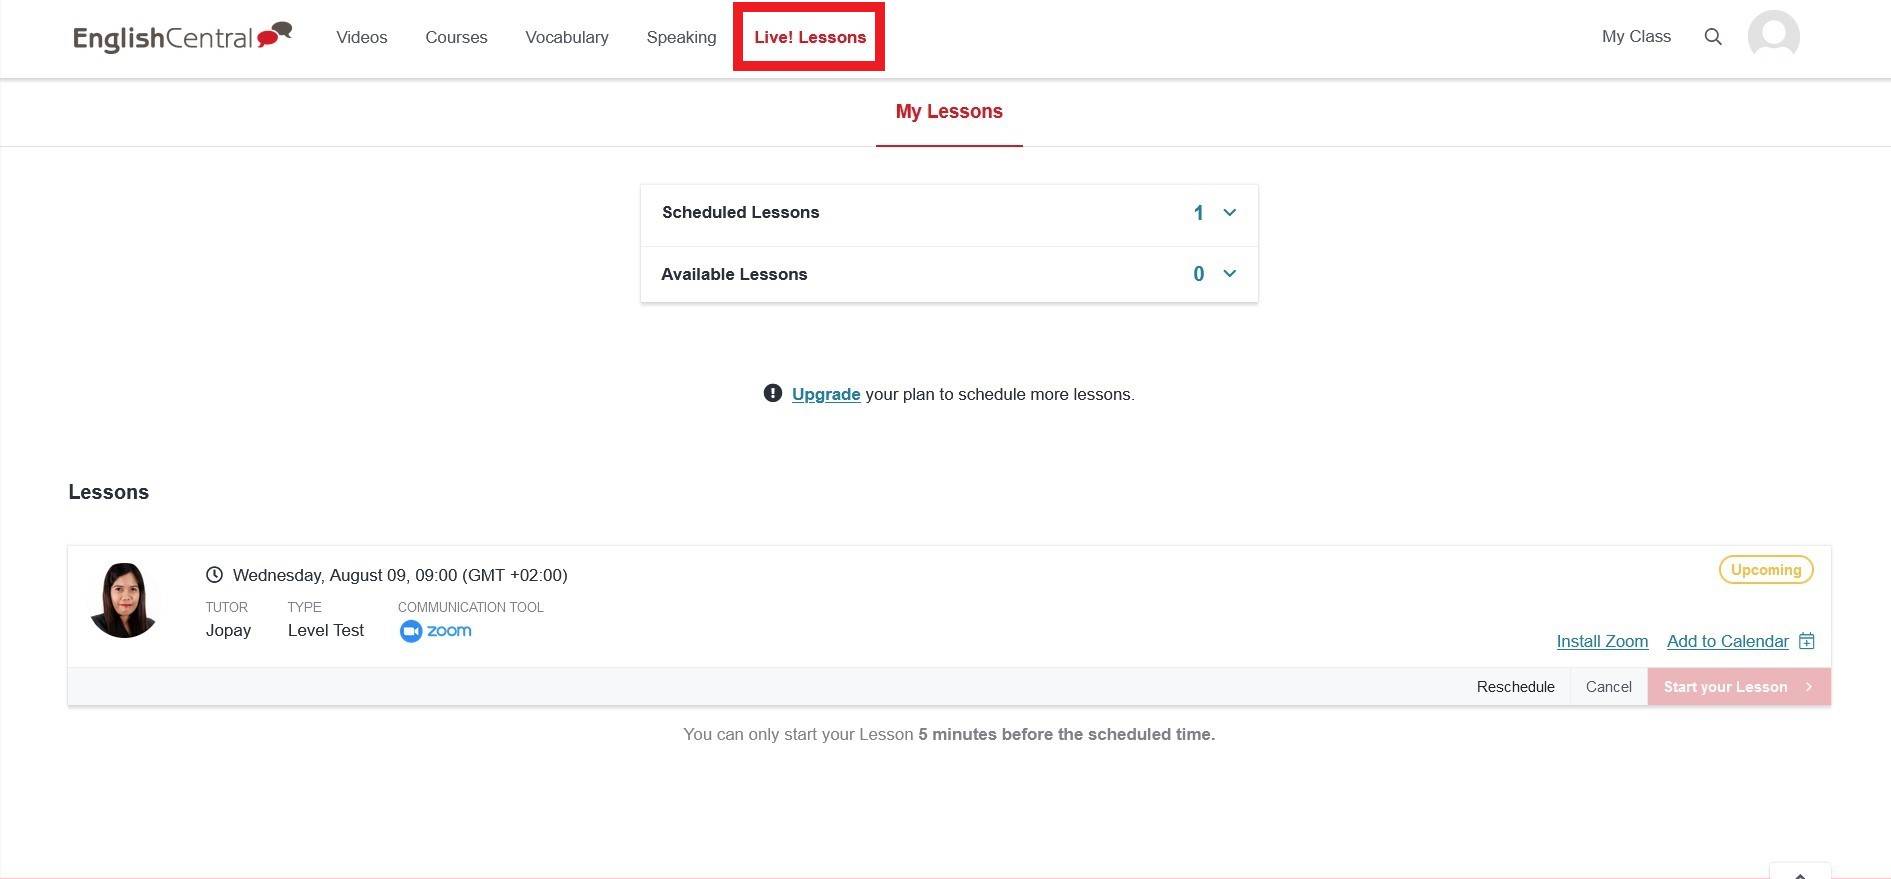Click the calendar icon beside Add to Calendar
This screenshot has height=879, width=1891.
click(x=1807, y=641)
